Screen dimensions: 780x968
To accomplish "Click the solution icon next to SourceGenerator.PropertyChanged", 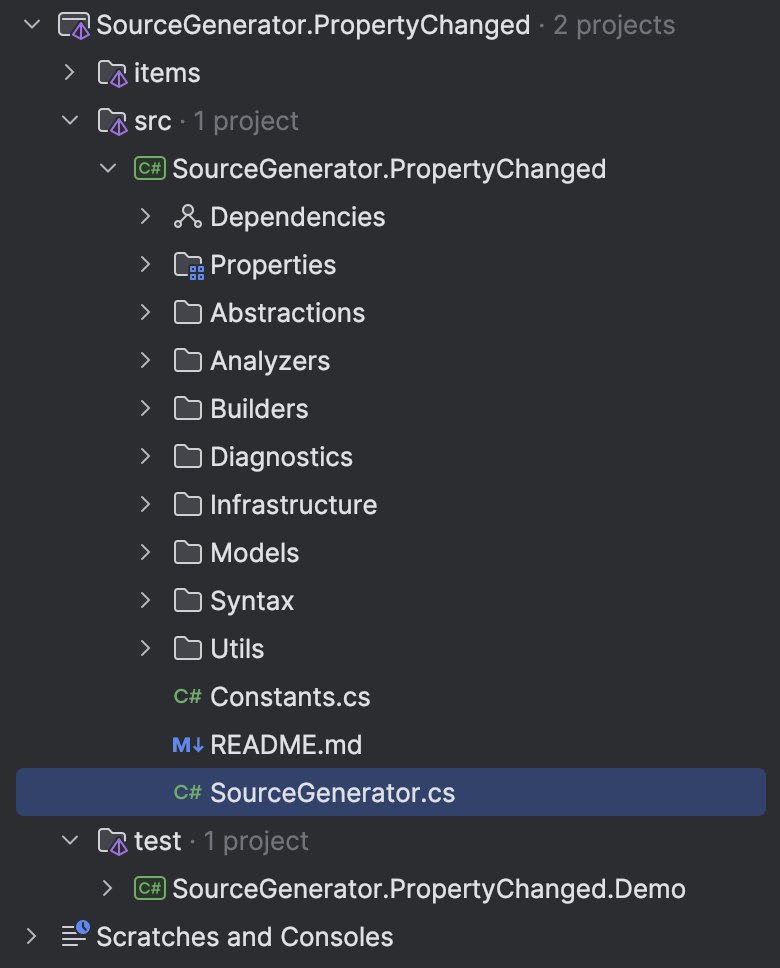I will pos(74,25).
